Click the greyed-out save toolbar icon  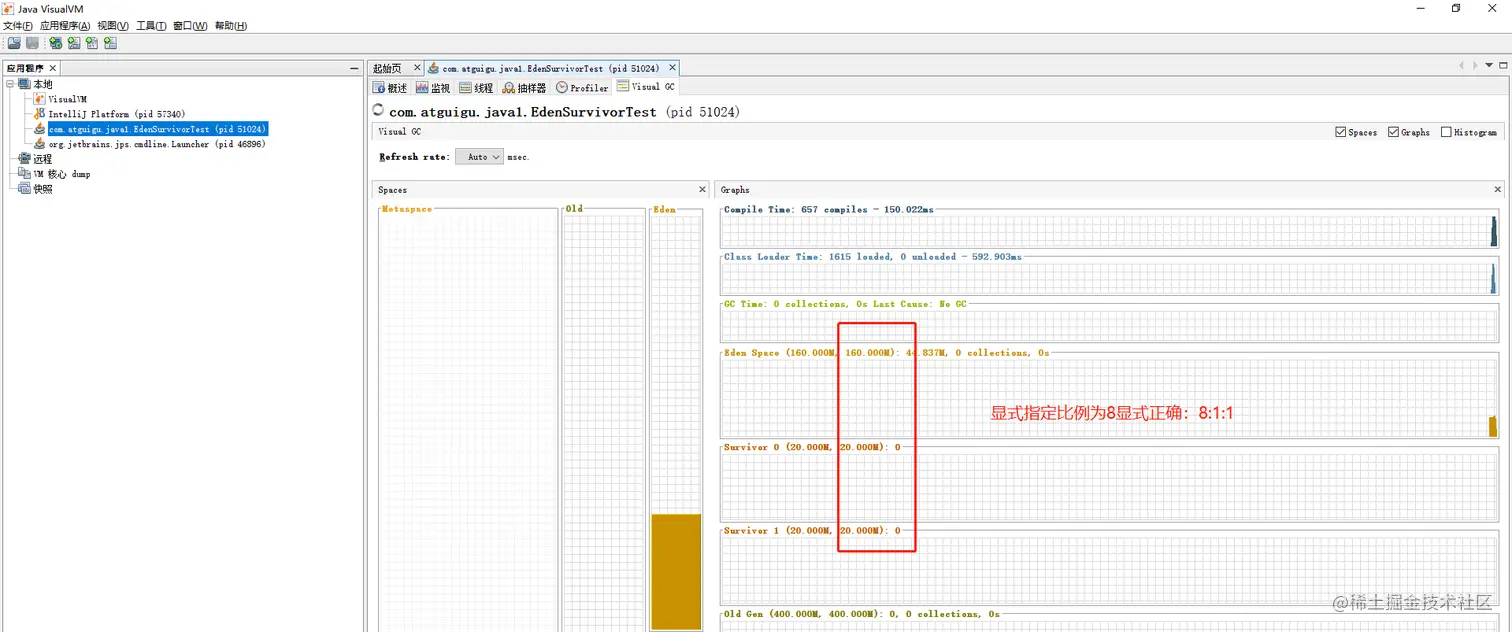pos(32,43)
